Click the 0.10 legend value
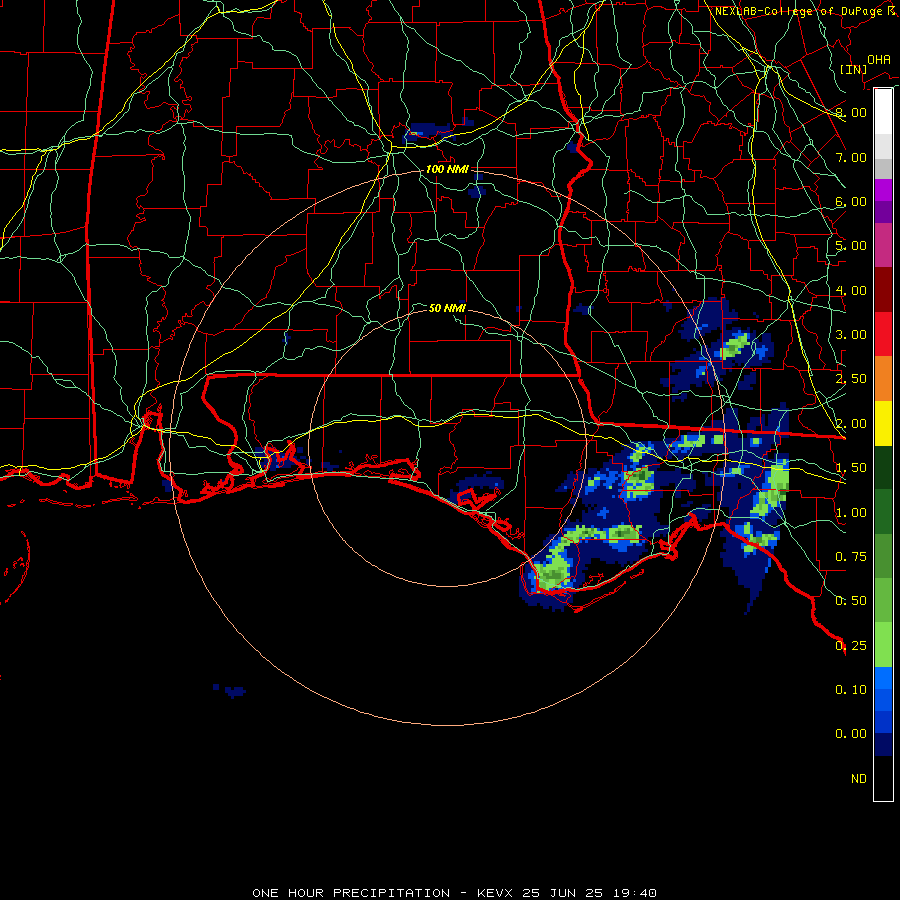Screen dimensions: 900x900 tap(851, 690)
